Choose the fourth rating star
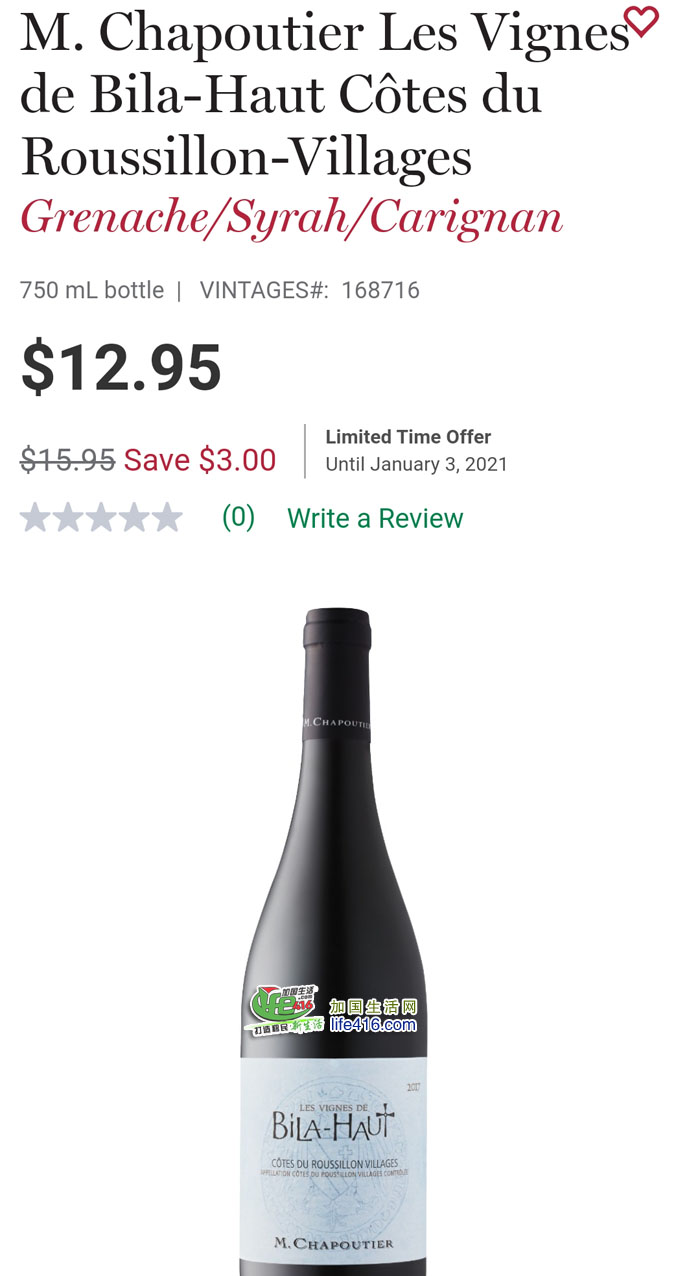This screenshot has width=700, height=1276. (134, 518)
